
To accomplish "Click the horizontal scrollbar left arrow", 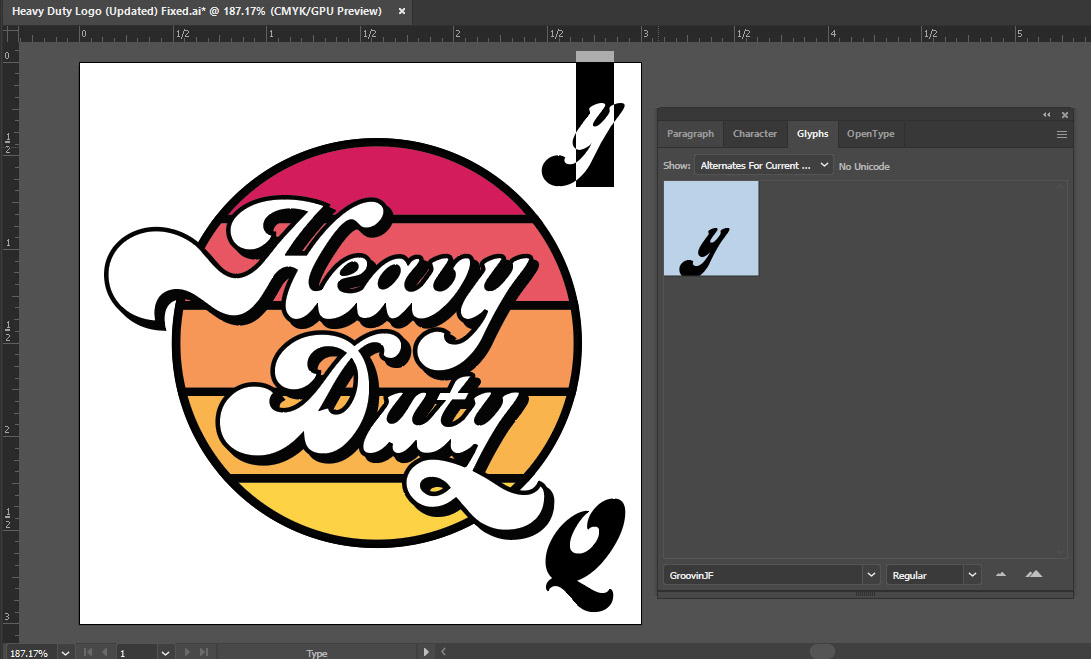I will coord(443,652).
